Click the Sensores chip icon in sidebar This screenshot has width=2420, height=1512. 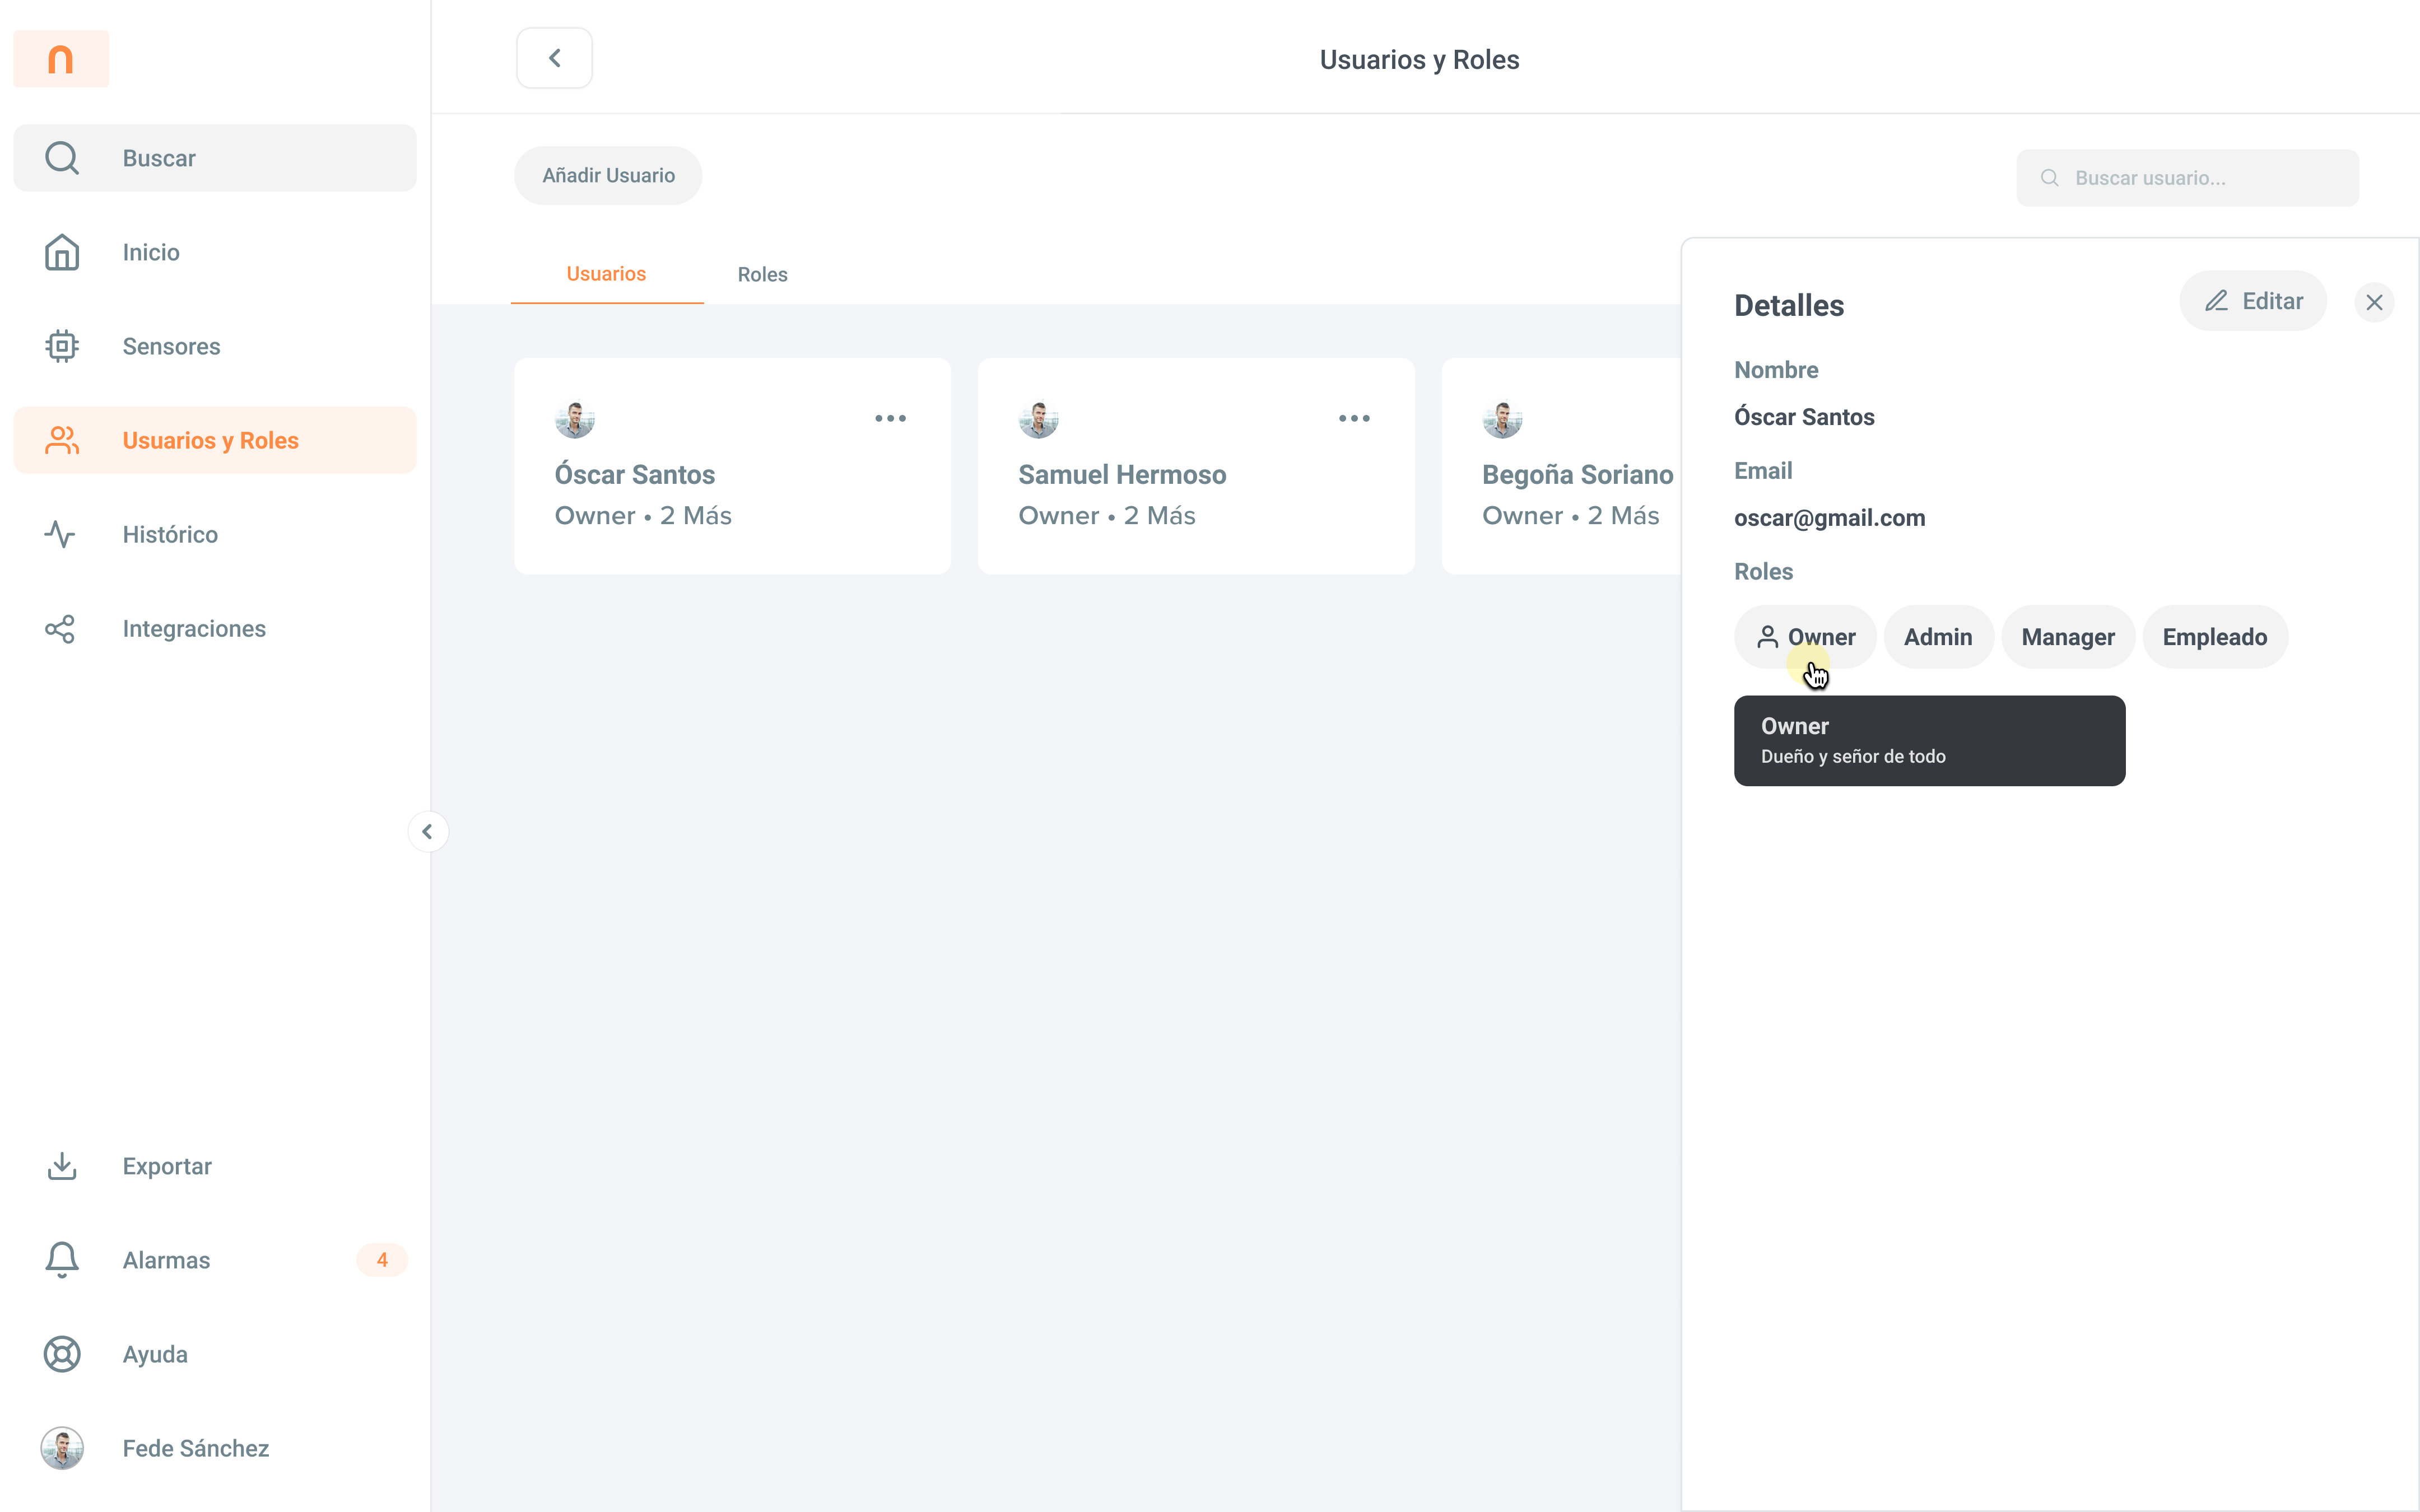(x=61, y=346)
